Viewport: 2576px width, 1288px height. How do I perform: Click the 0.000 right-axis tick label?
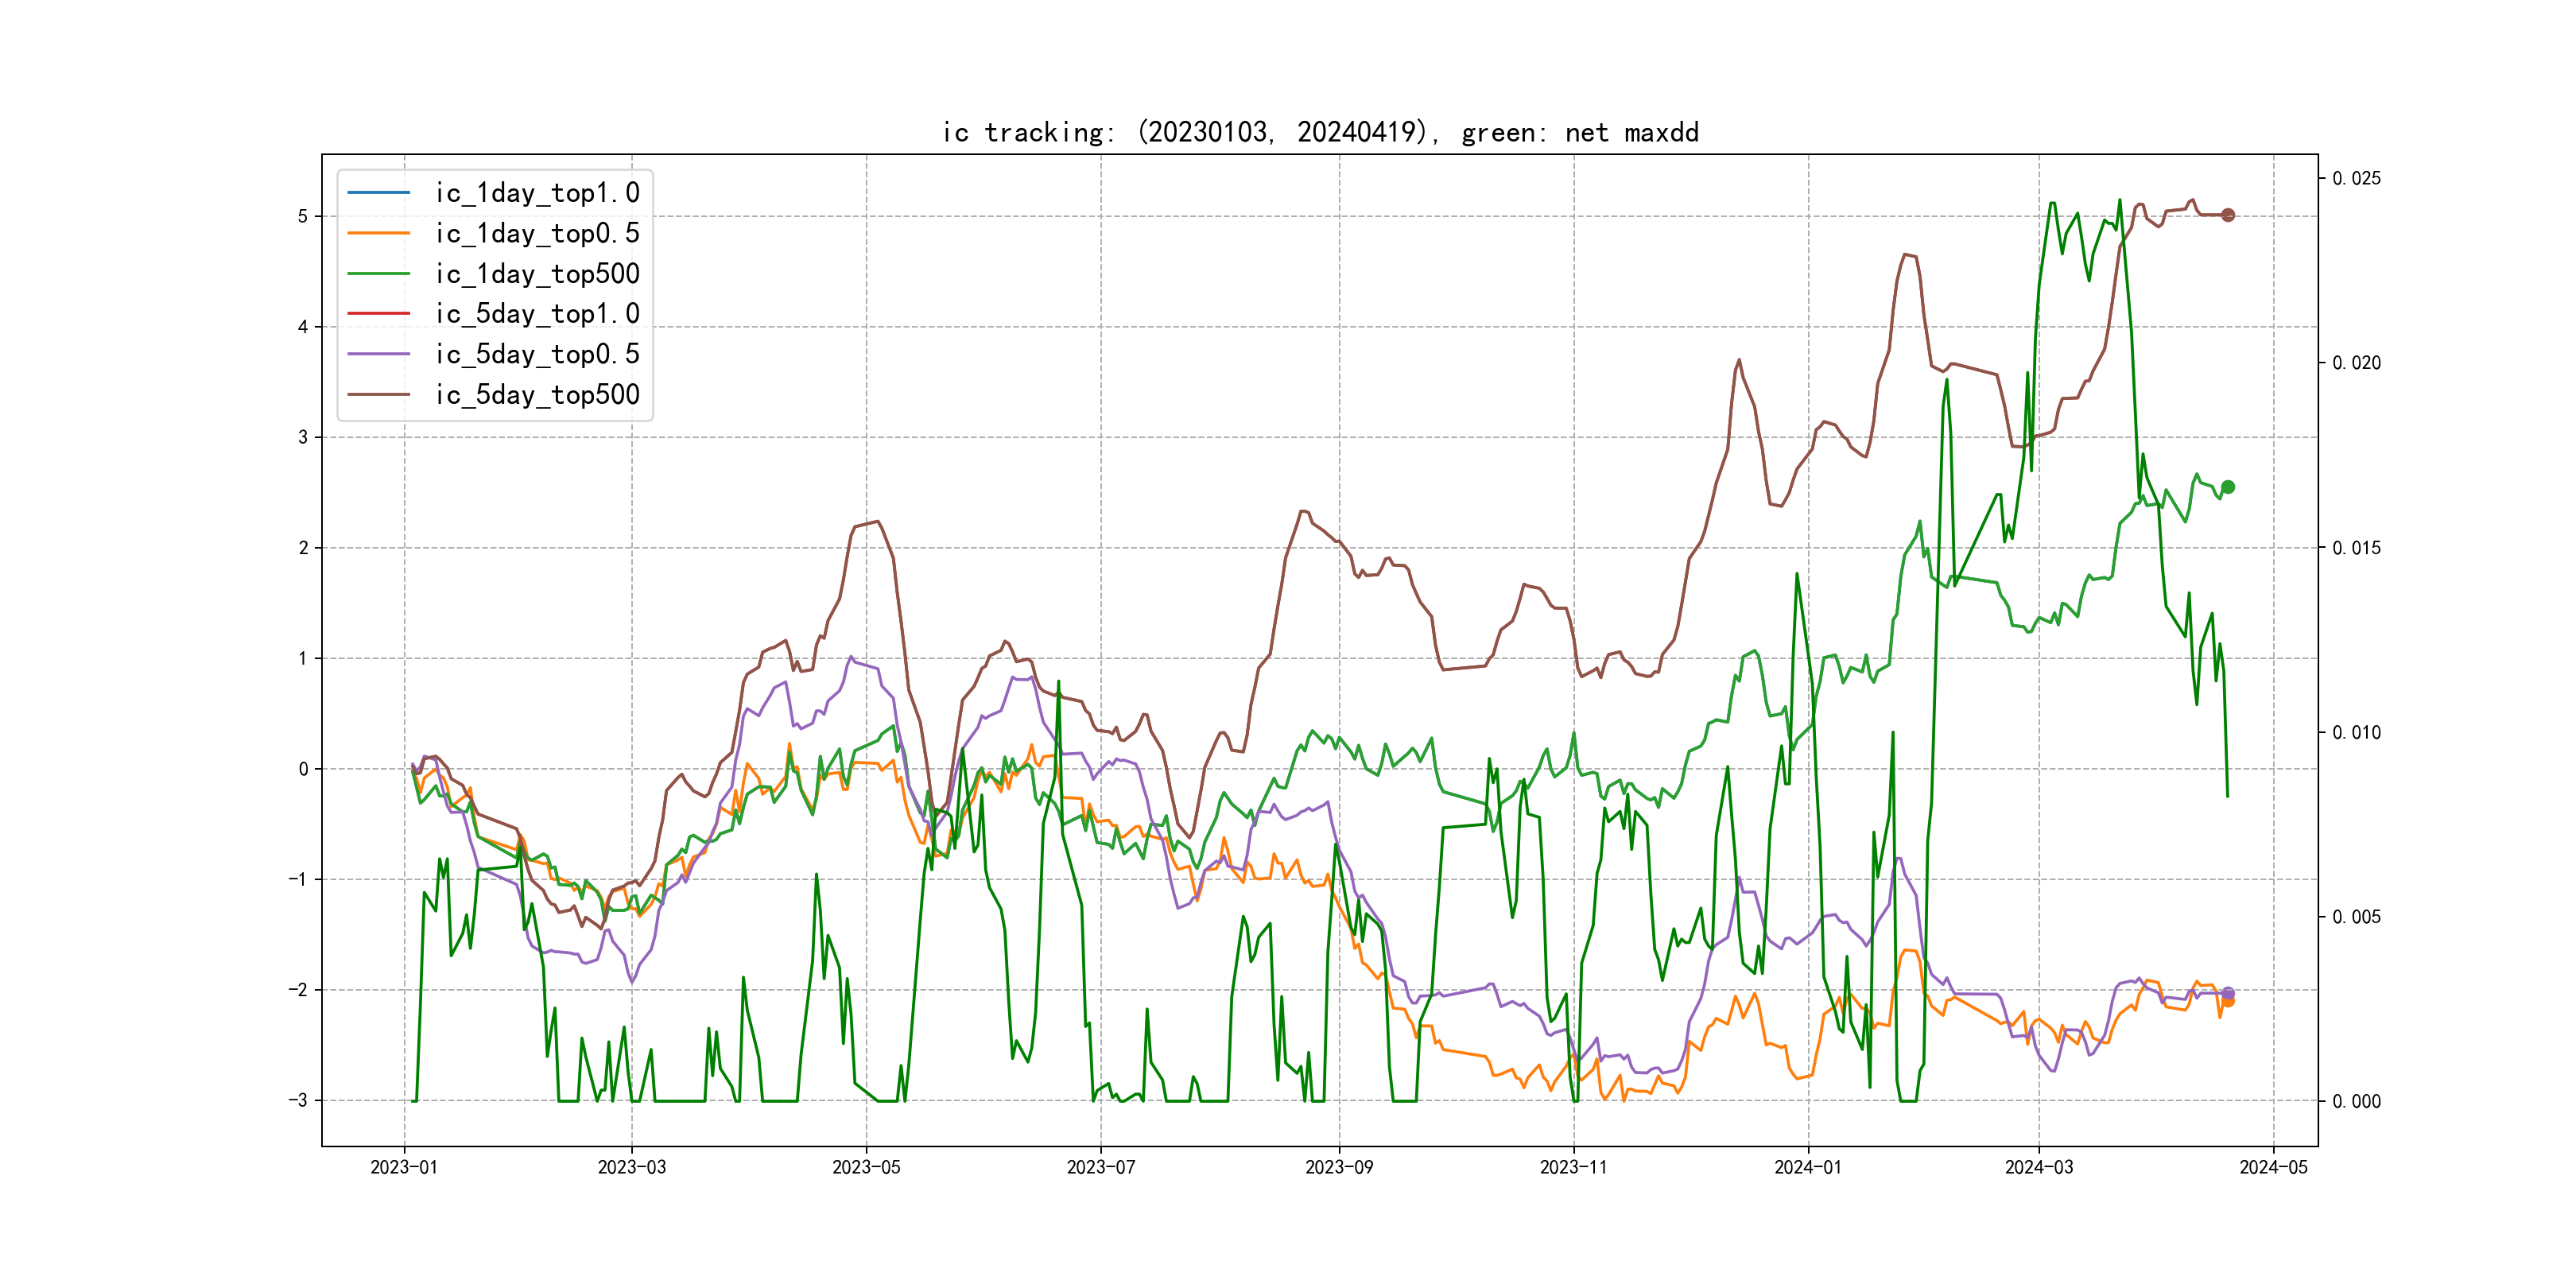click(x=2356, y=1101)
